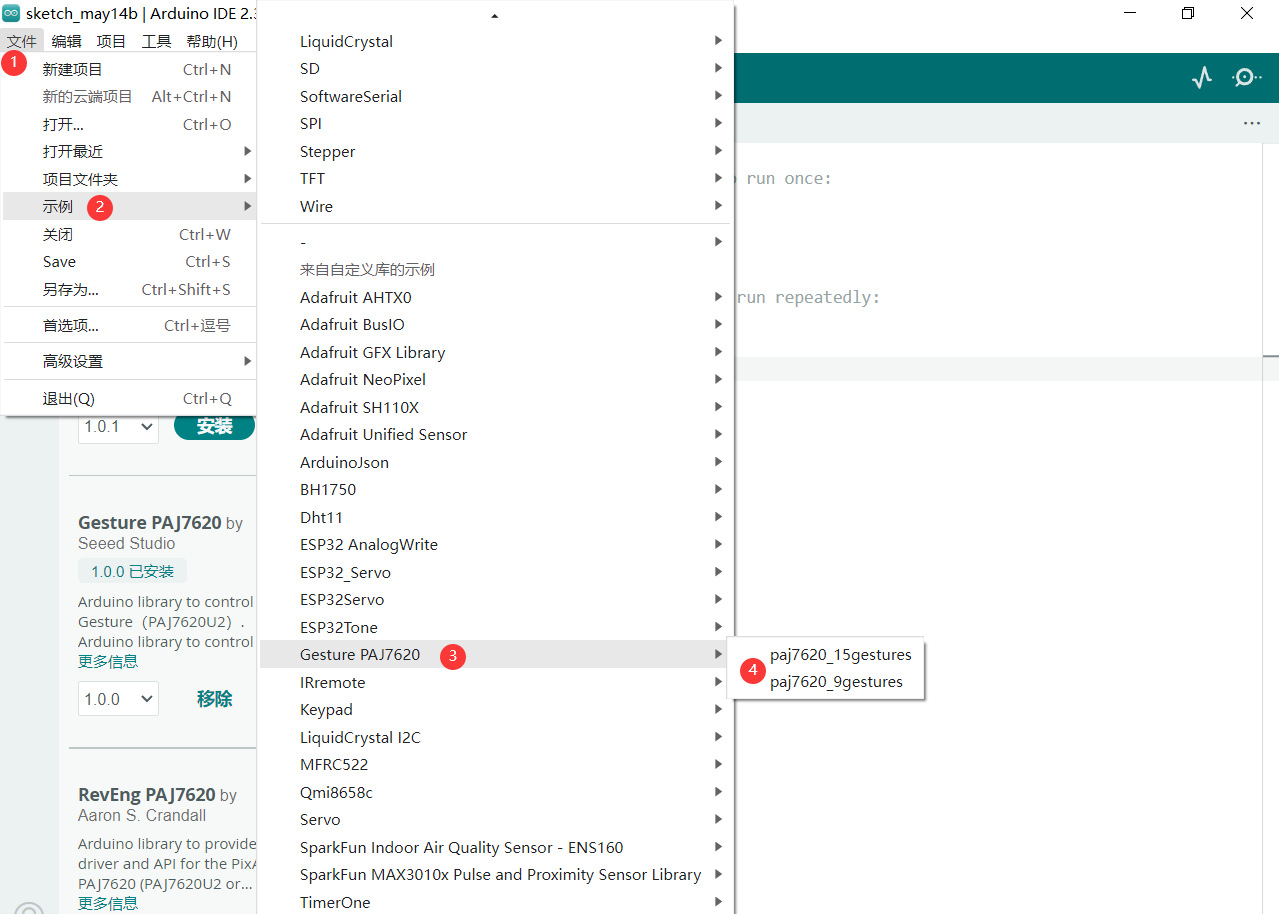Expand the 高级设置 submenu
Viewport: 1279px width, 914px height.
[x=129, y=361]
